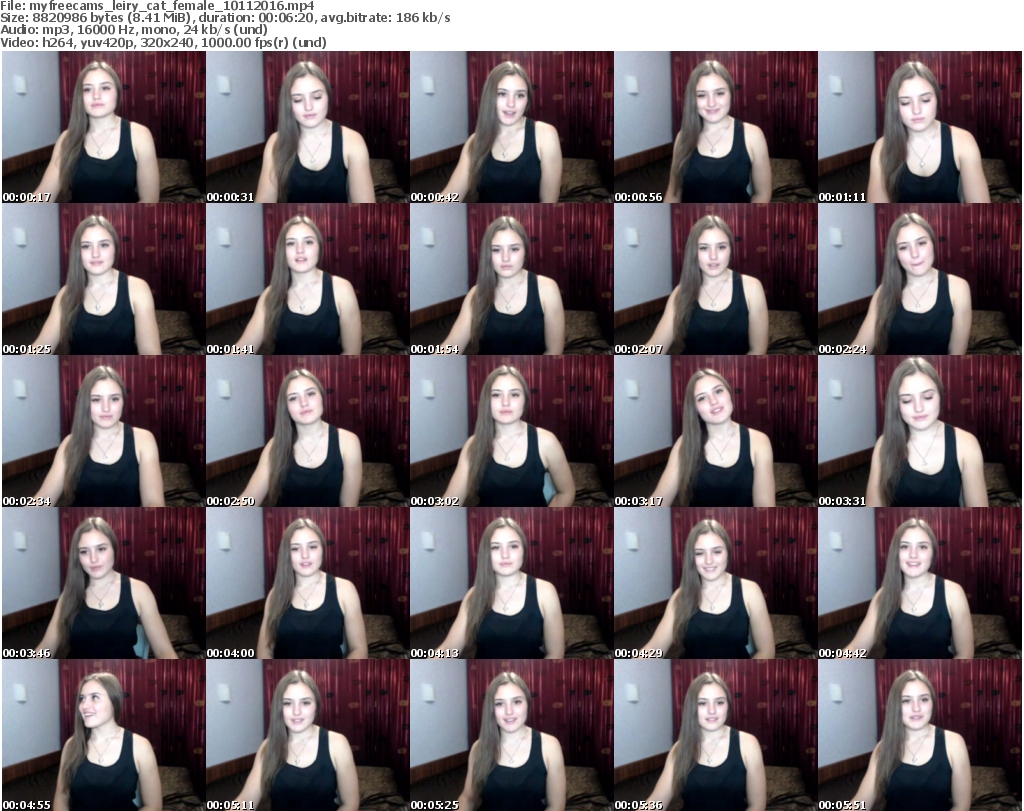The width and height of the screenshot is (1024, 811).
Task: Pick the preview frame marked 00:02:34
Action: 104,431
